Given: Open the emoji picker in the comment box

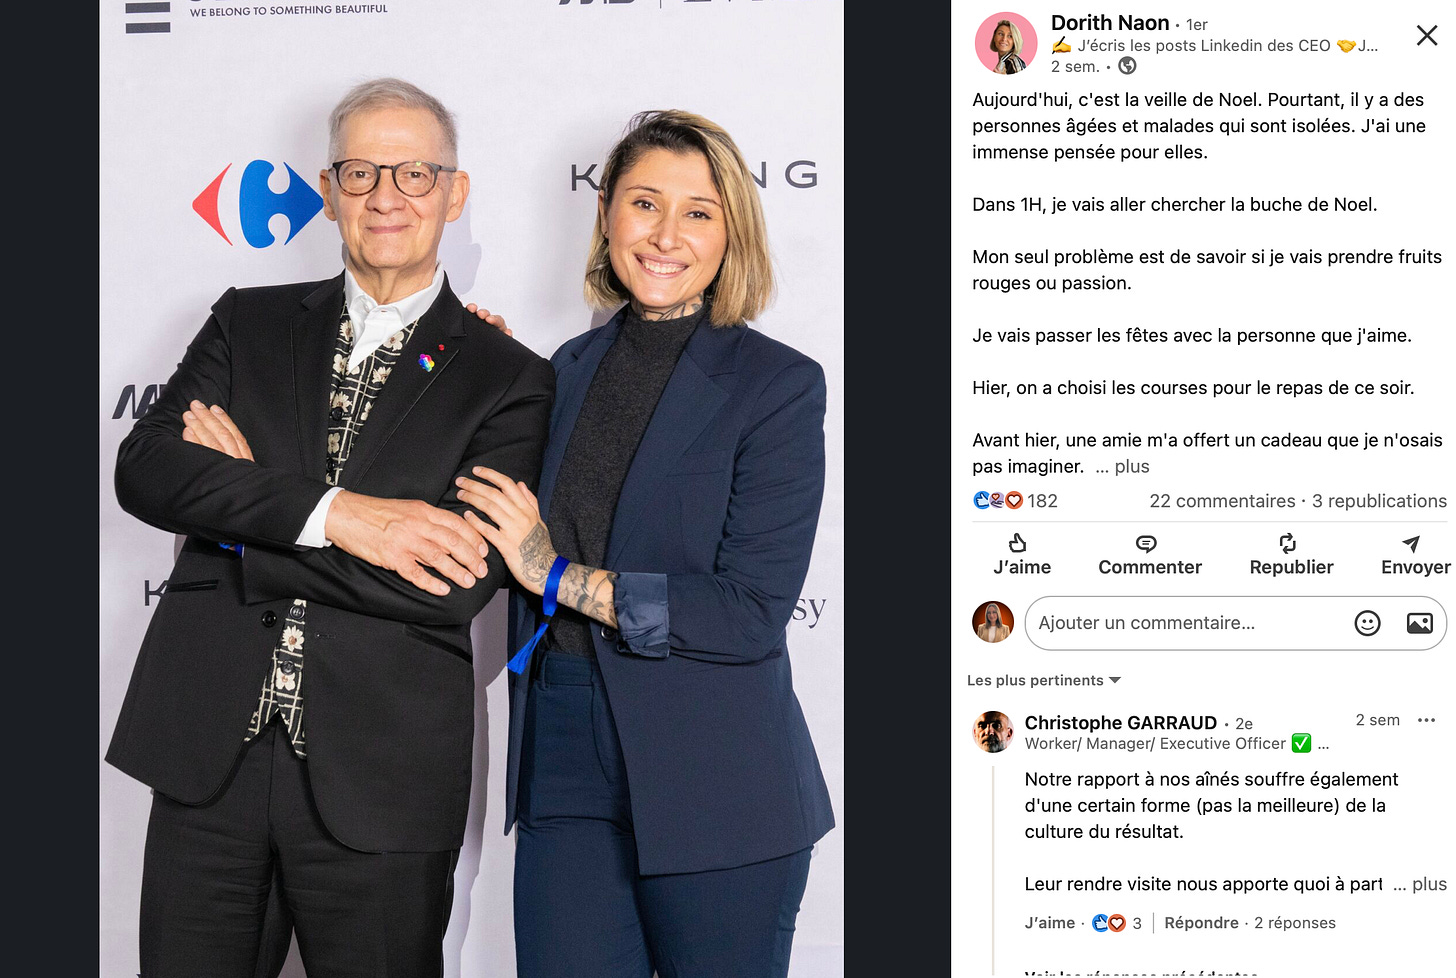Looking at the screenshot, I should (1367, 623).
